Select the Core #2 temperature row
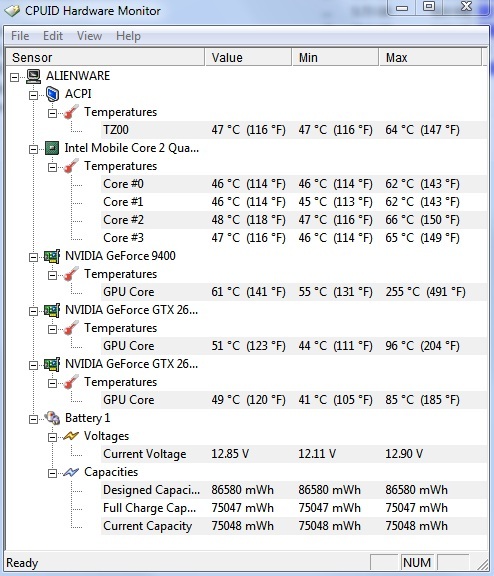The image size is (494, 576). click(x=293, y=220)
